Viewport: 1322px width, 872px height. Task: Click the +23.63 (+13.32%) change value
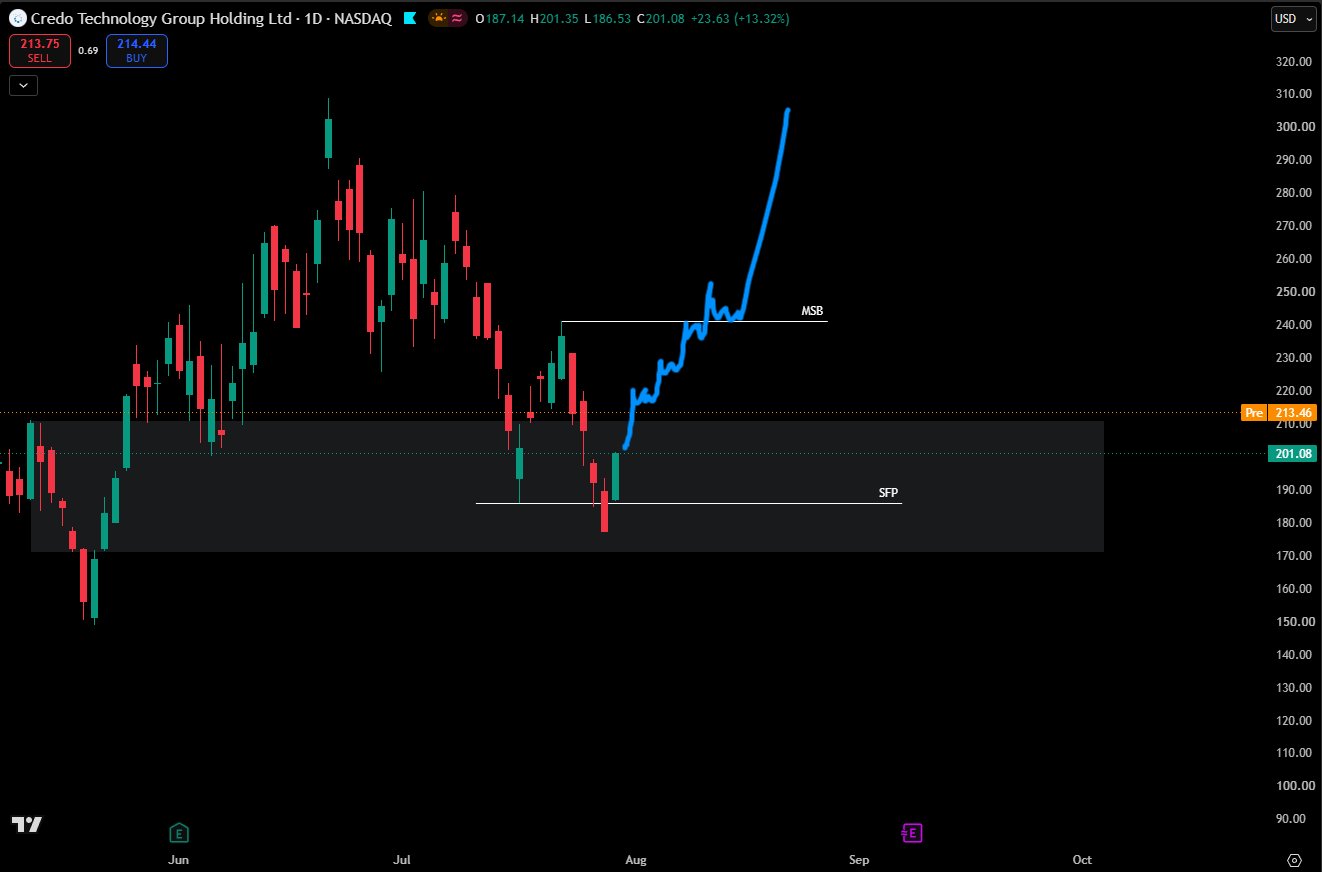click(739, 18)
